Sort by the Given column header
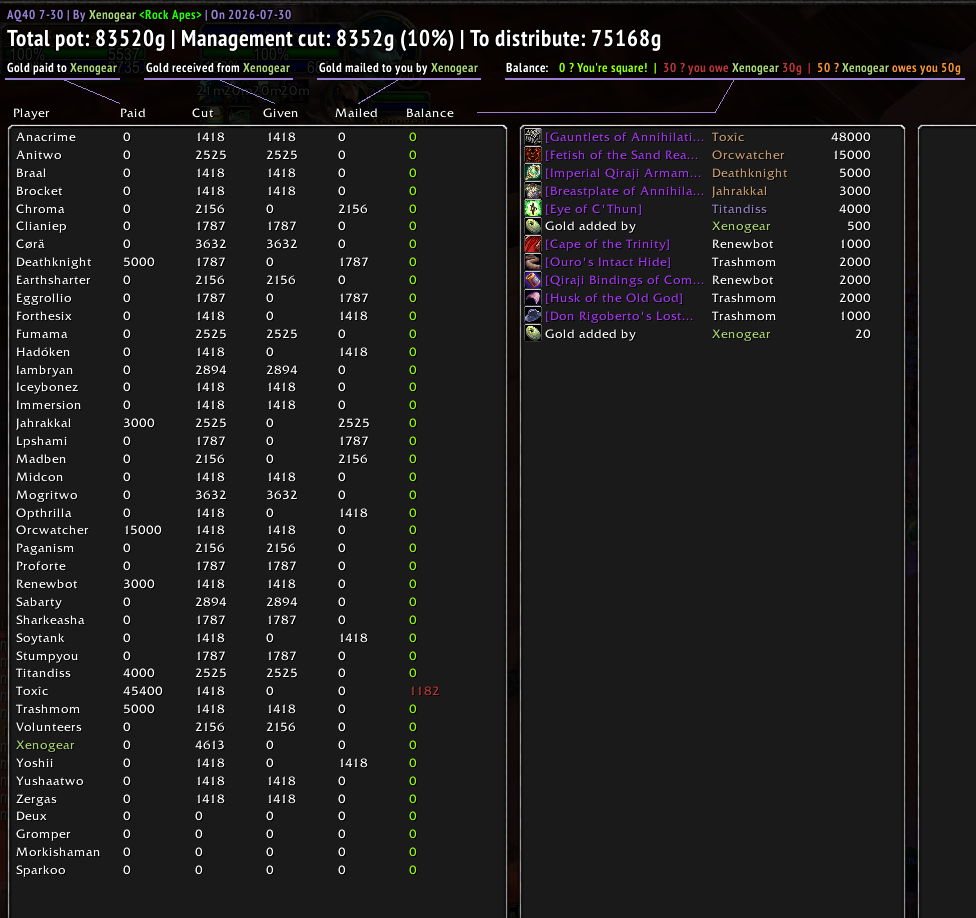Image resolution: width=976 pixels, height=918 pixels. (x=280, y=113)
